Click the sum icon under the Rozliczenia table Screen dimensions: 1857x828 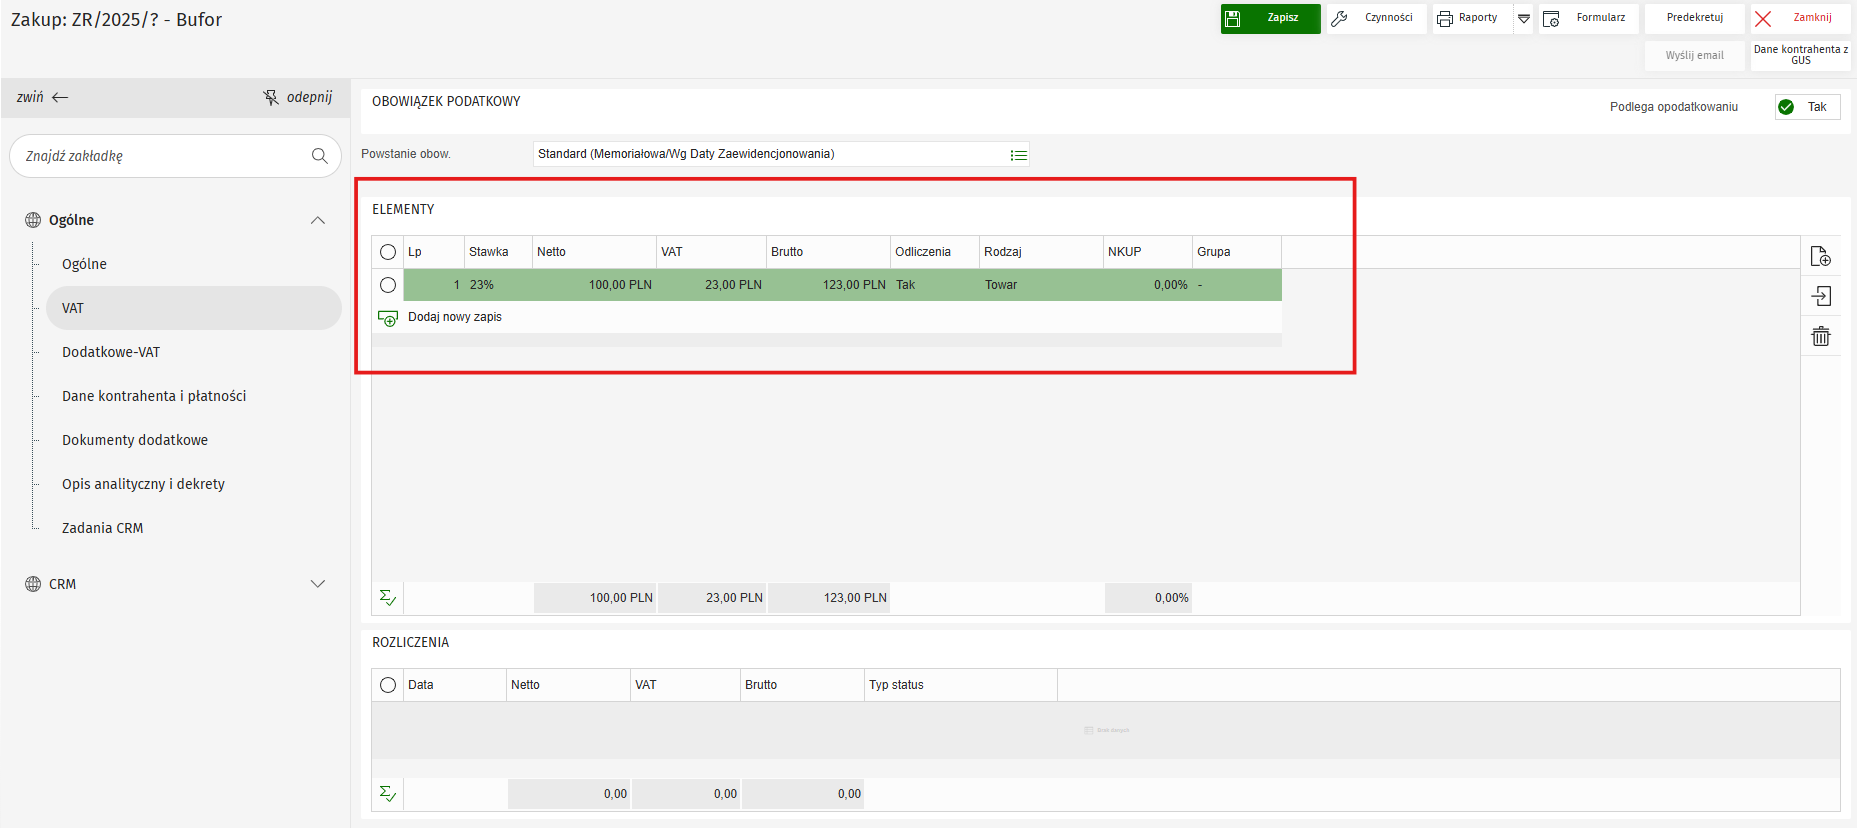388,794
